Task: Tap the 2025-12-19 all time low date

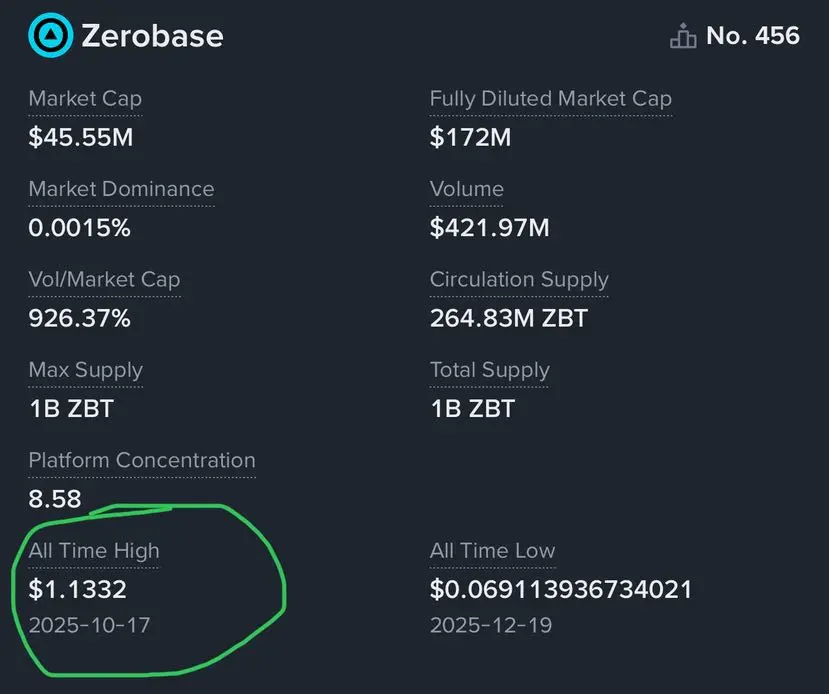Action: click(490, 626)
